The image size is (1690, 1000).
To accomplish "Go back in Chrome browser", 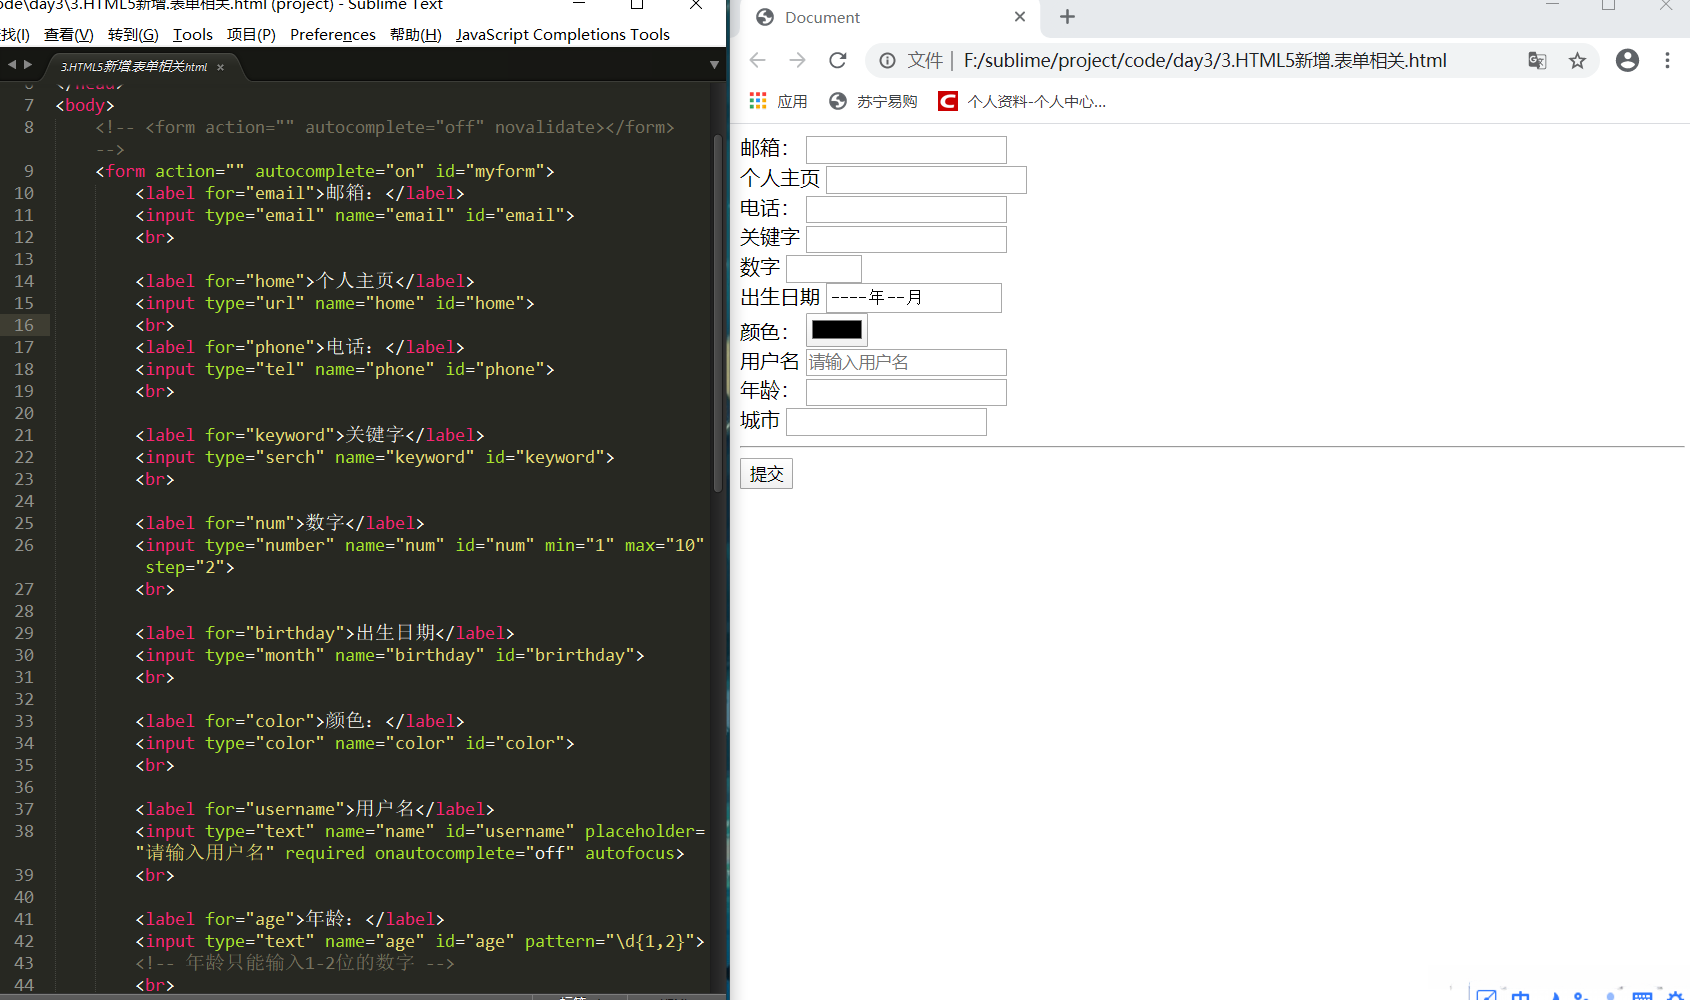I will (757, 60).
